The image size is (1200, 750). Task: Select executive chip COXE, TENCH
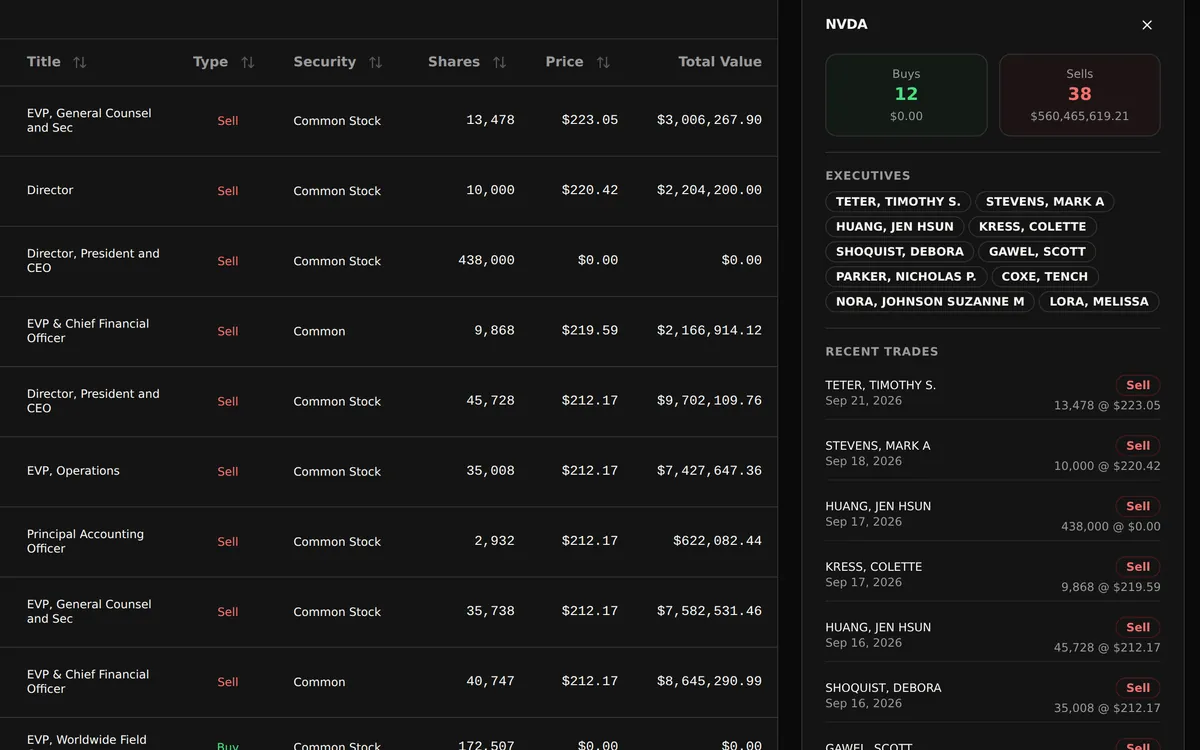[1045, 277]
